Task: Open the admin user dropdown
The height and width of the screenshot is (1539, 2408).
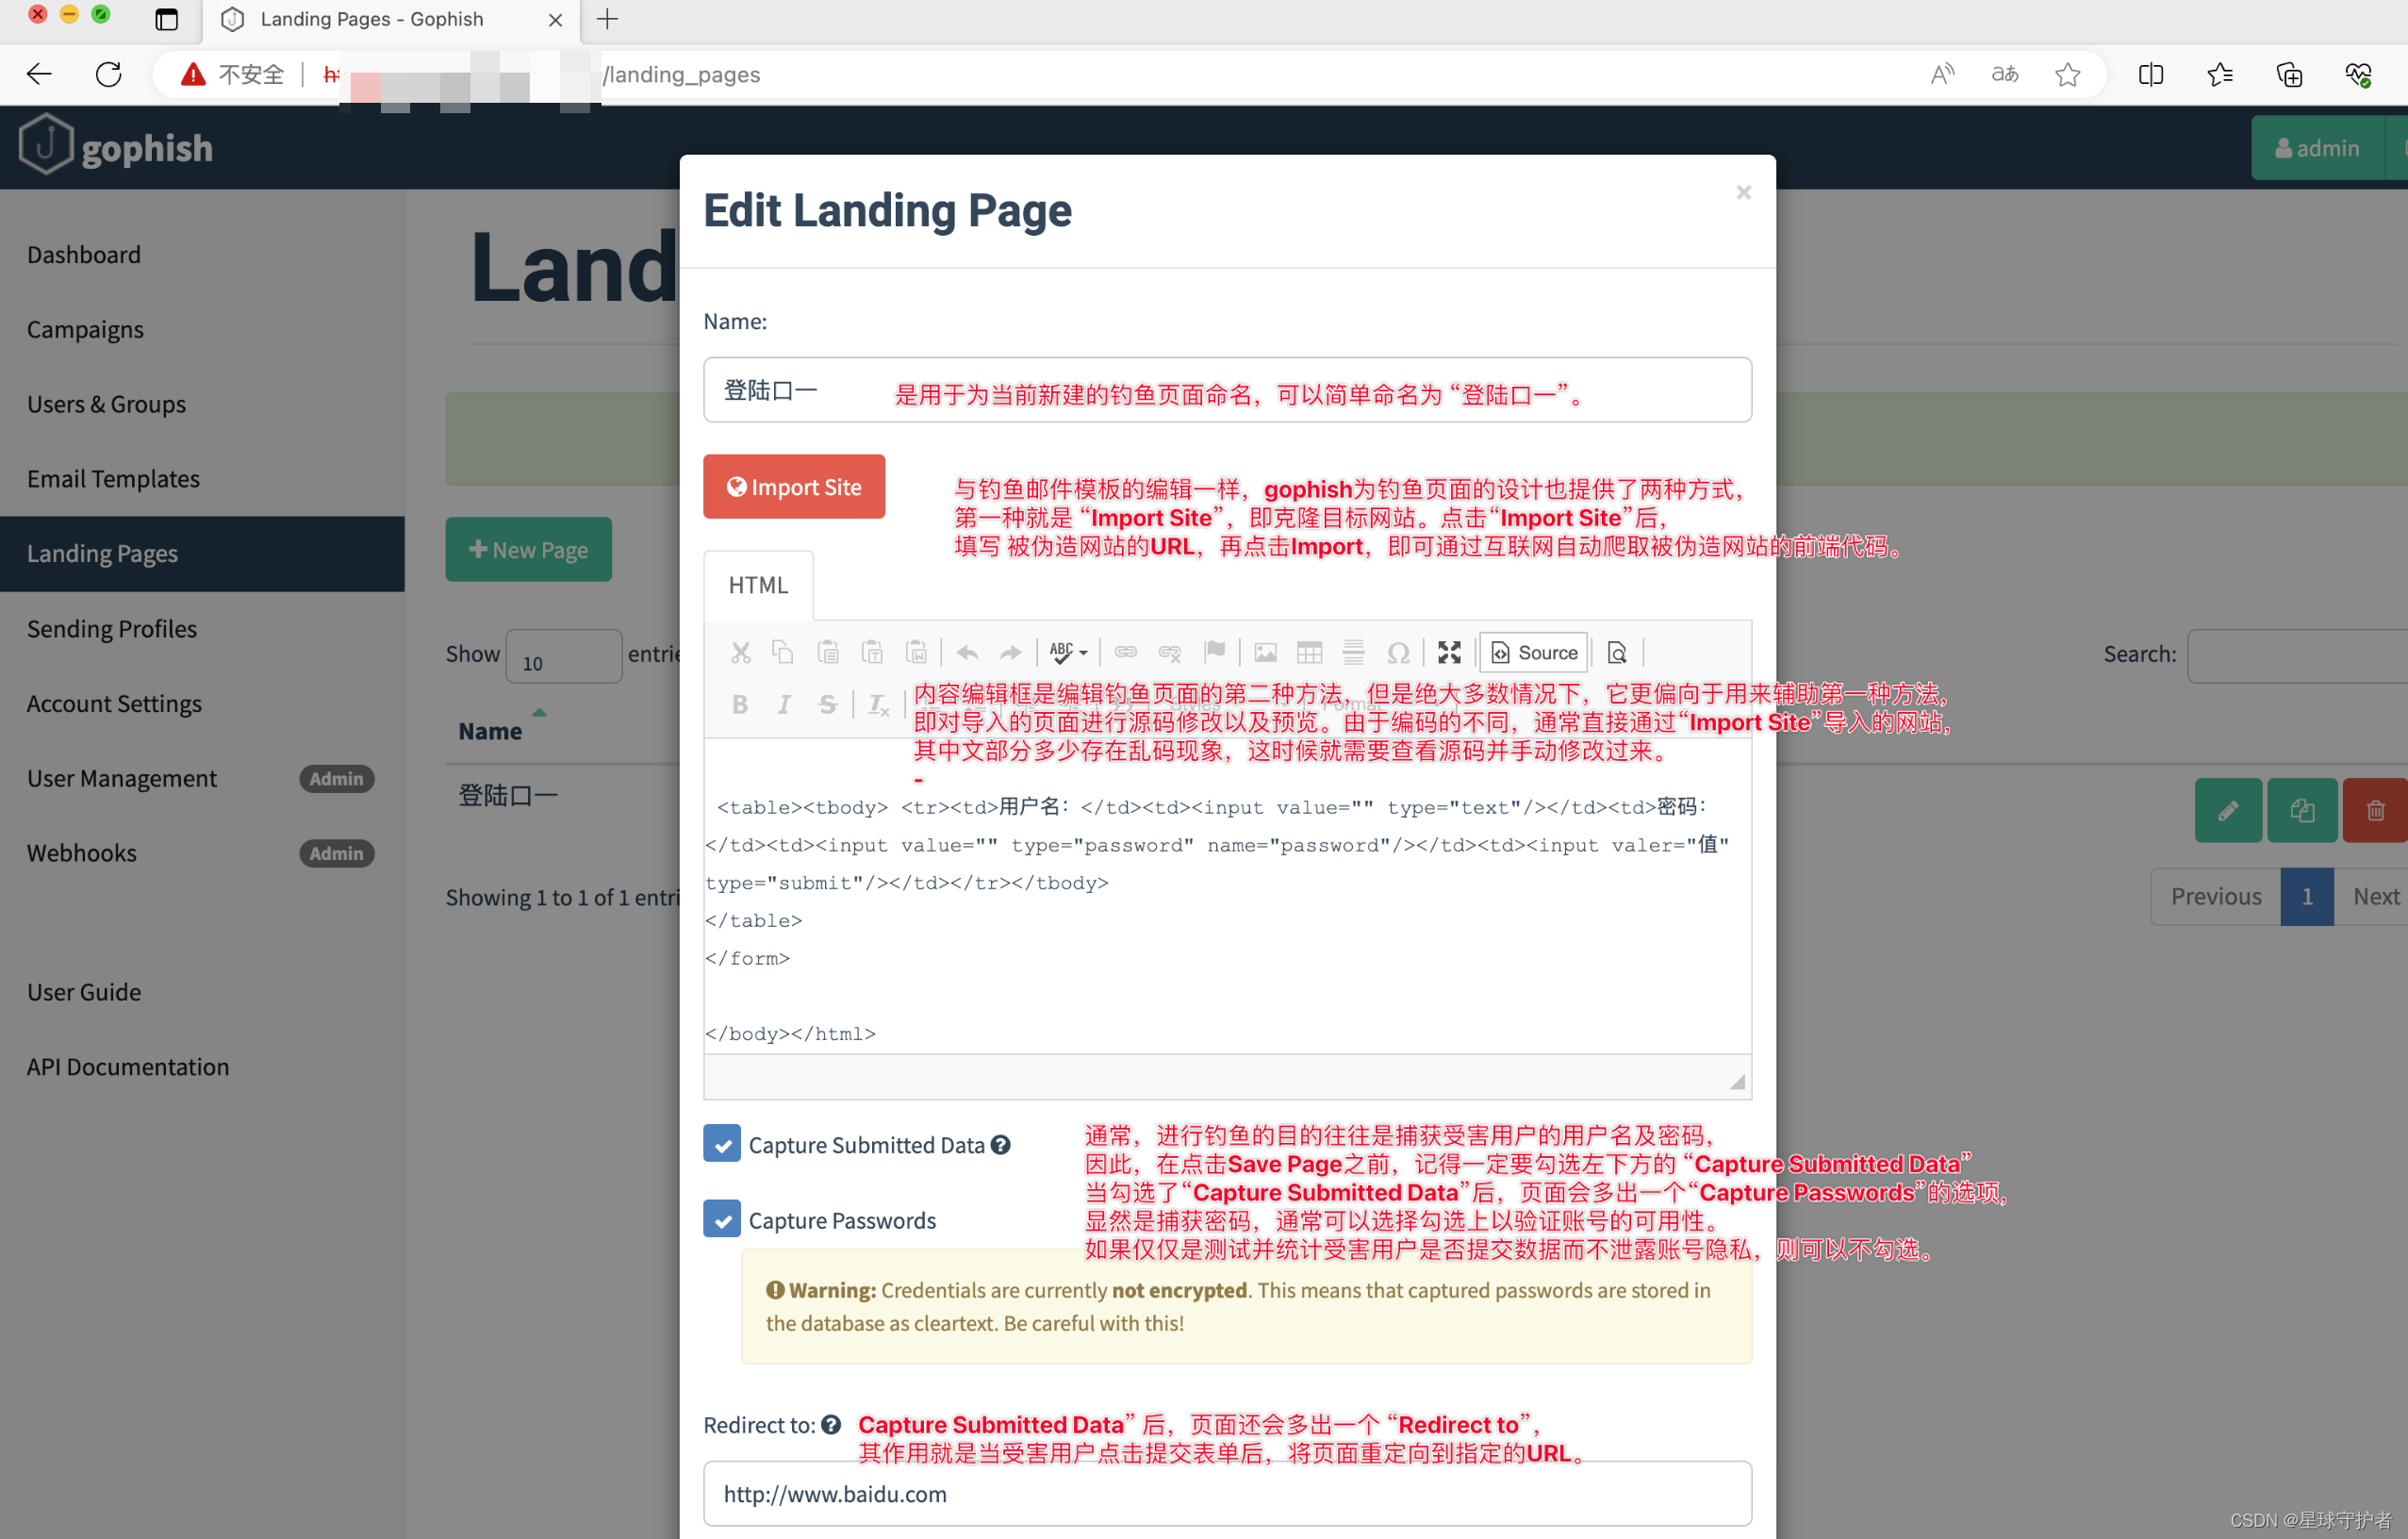Action: click(x=2317, y=148)
